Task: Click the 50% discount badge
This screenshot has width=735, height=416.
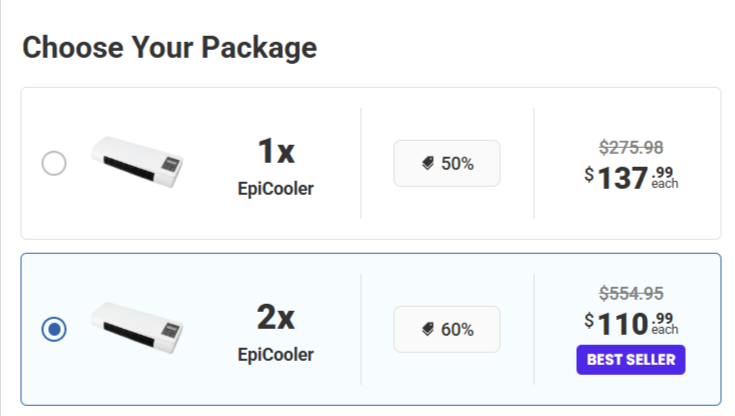Action: coord(447,163)
